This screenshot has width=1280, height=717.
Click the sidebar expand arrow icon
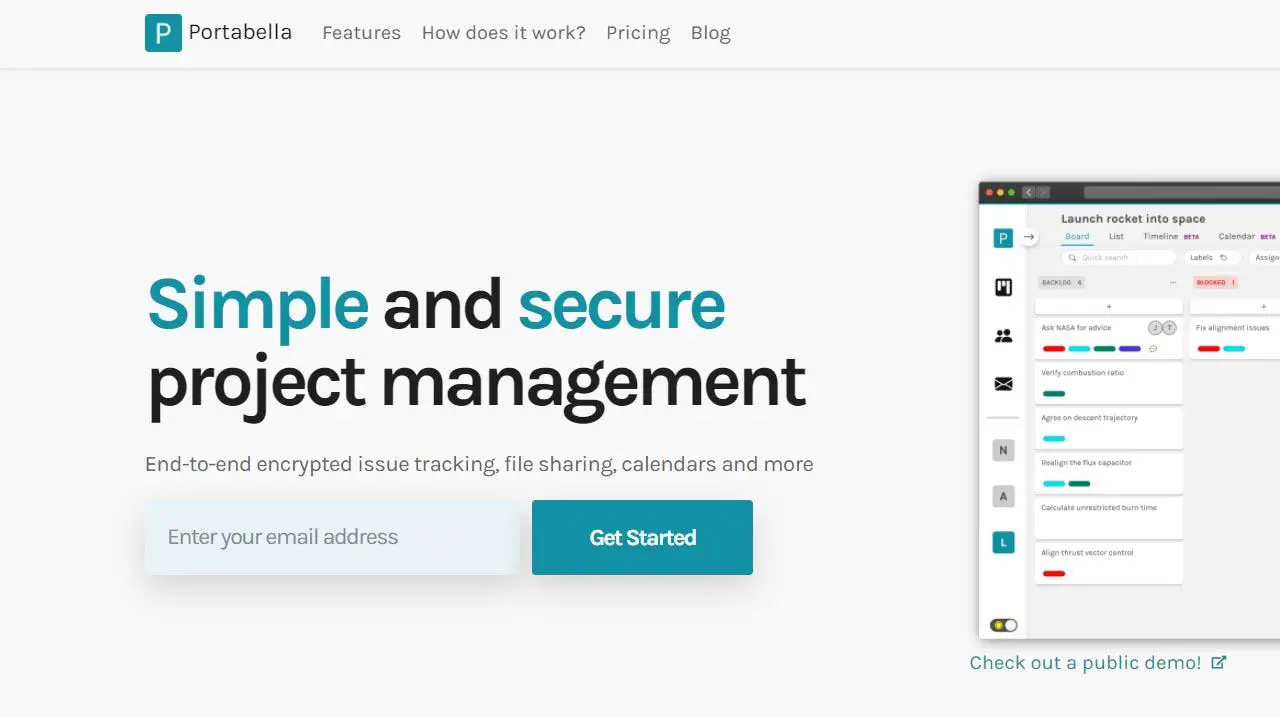click(1029, 237)
